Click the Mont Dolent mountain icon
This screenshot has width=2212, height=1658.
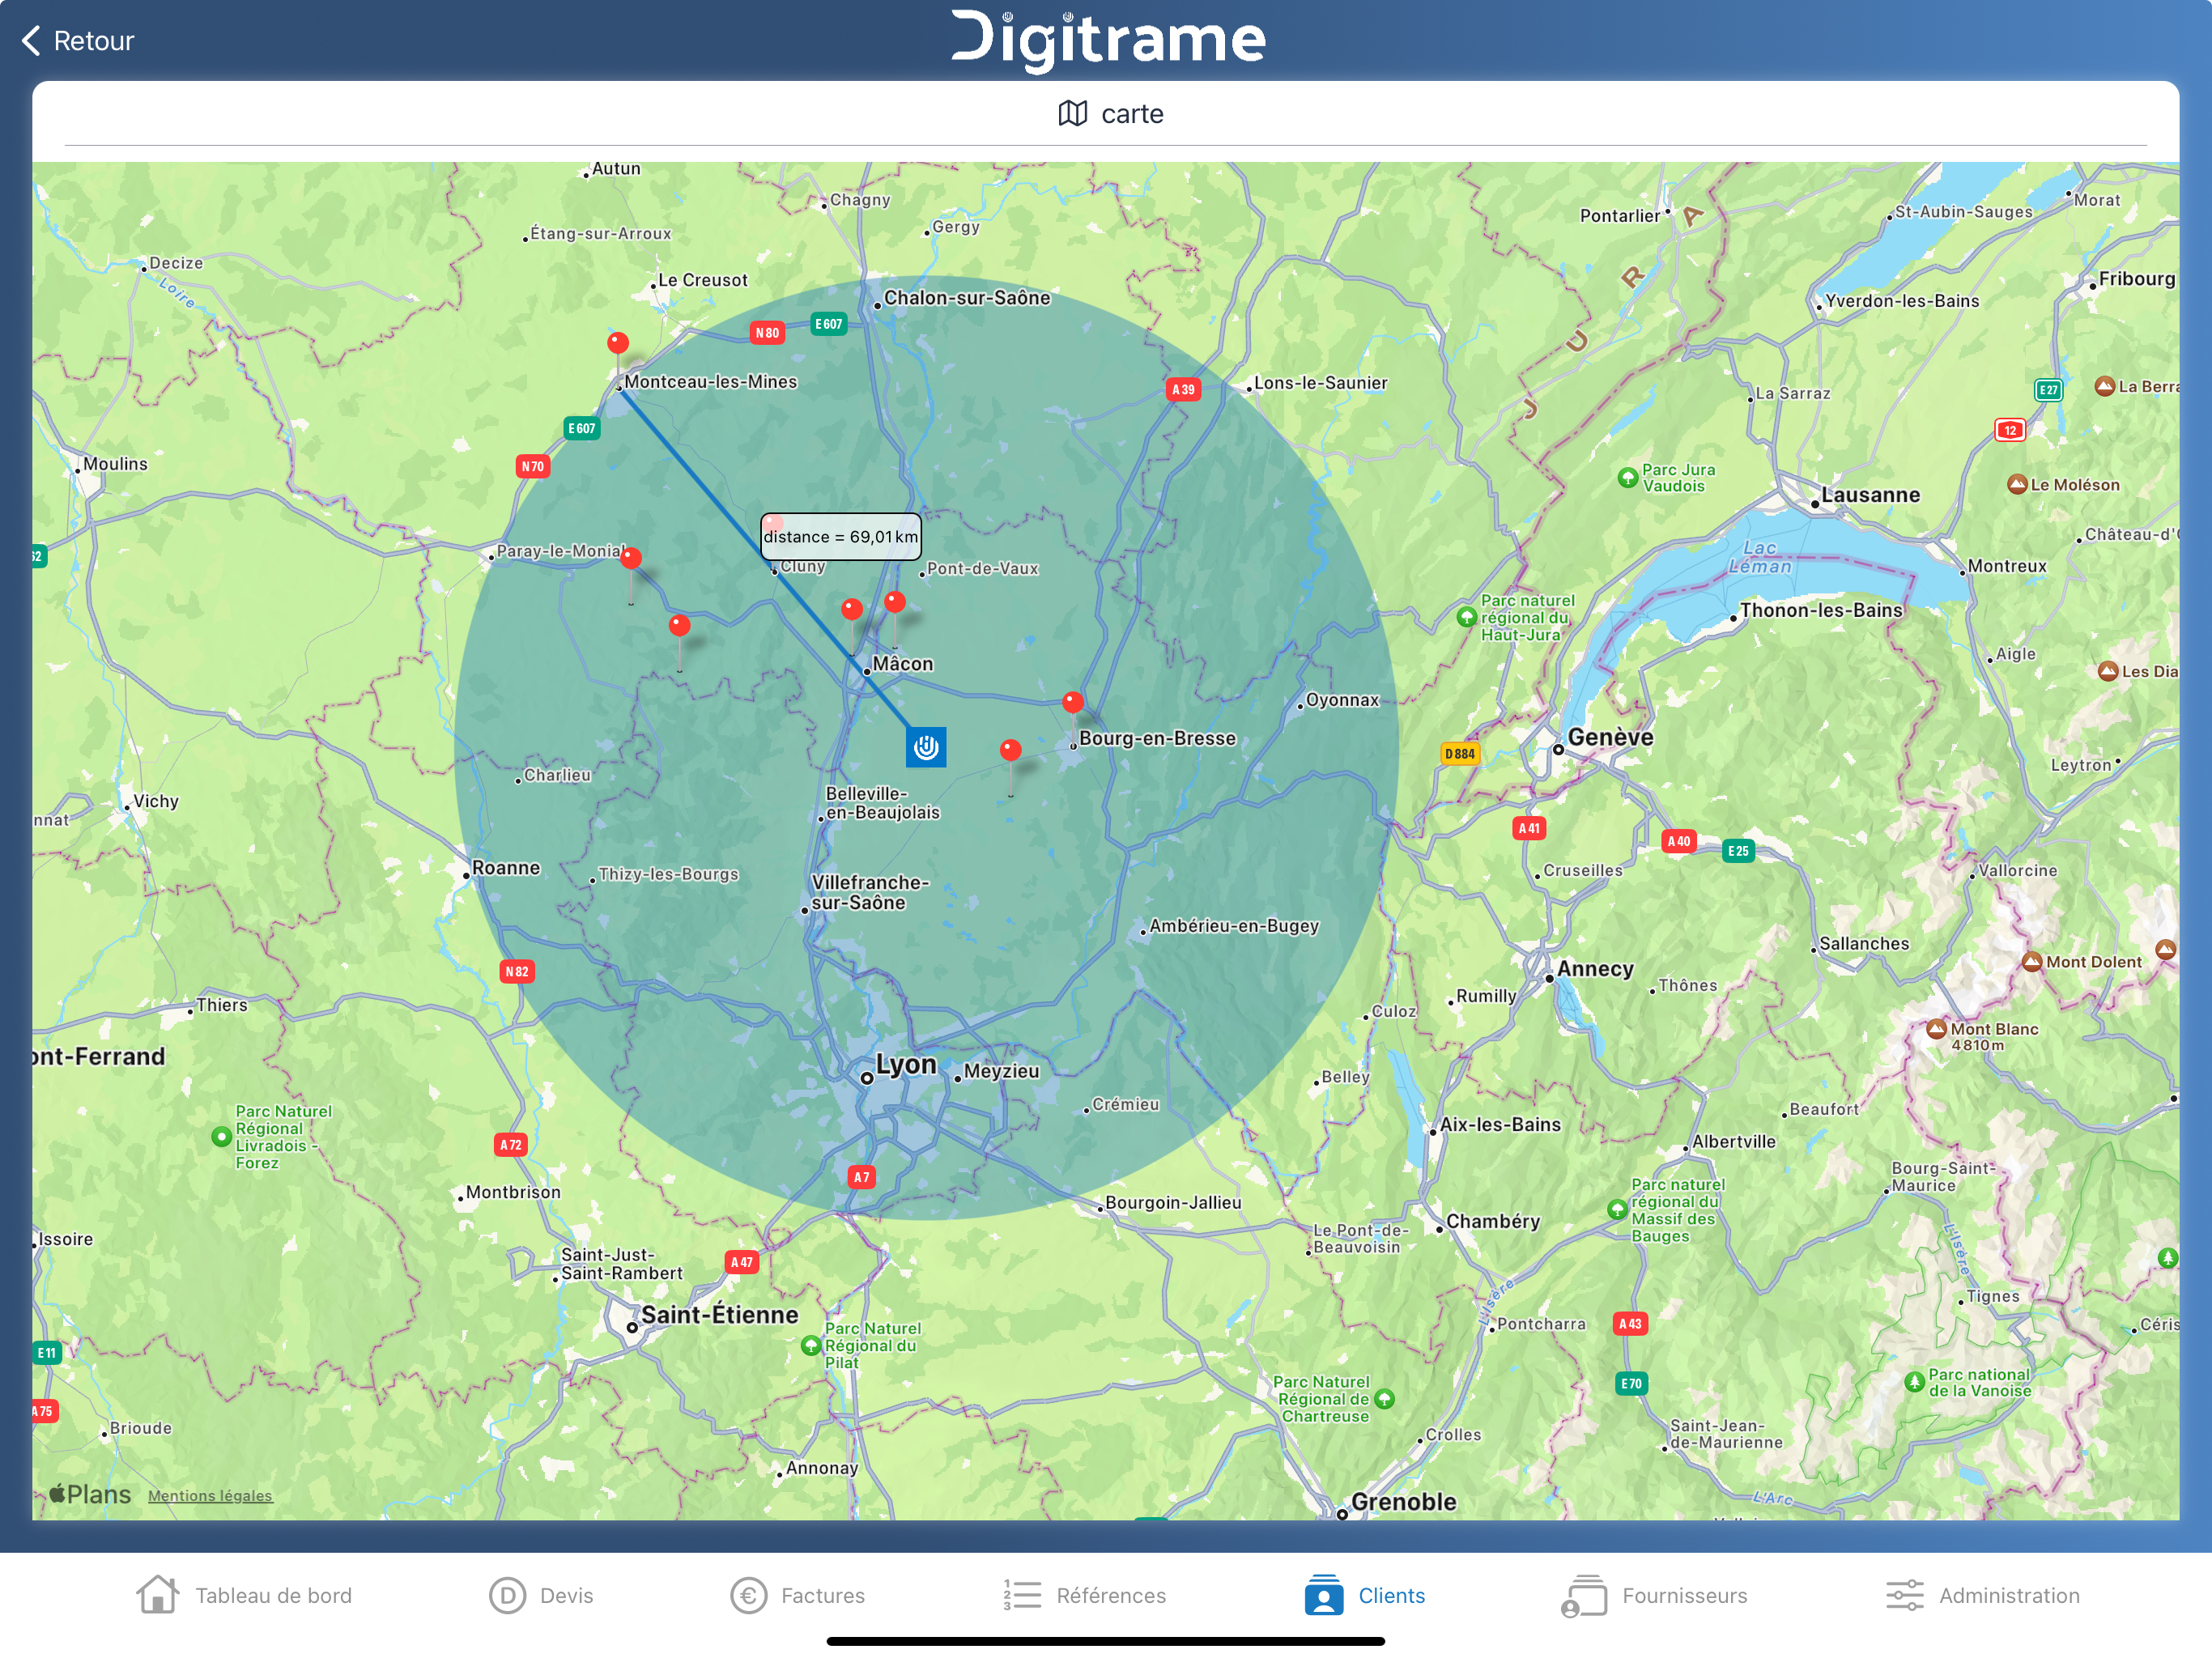[2032, 962]
